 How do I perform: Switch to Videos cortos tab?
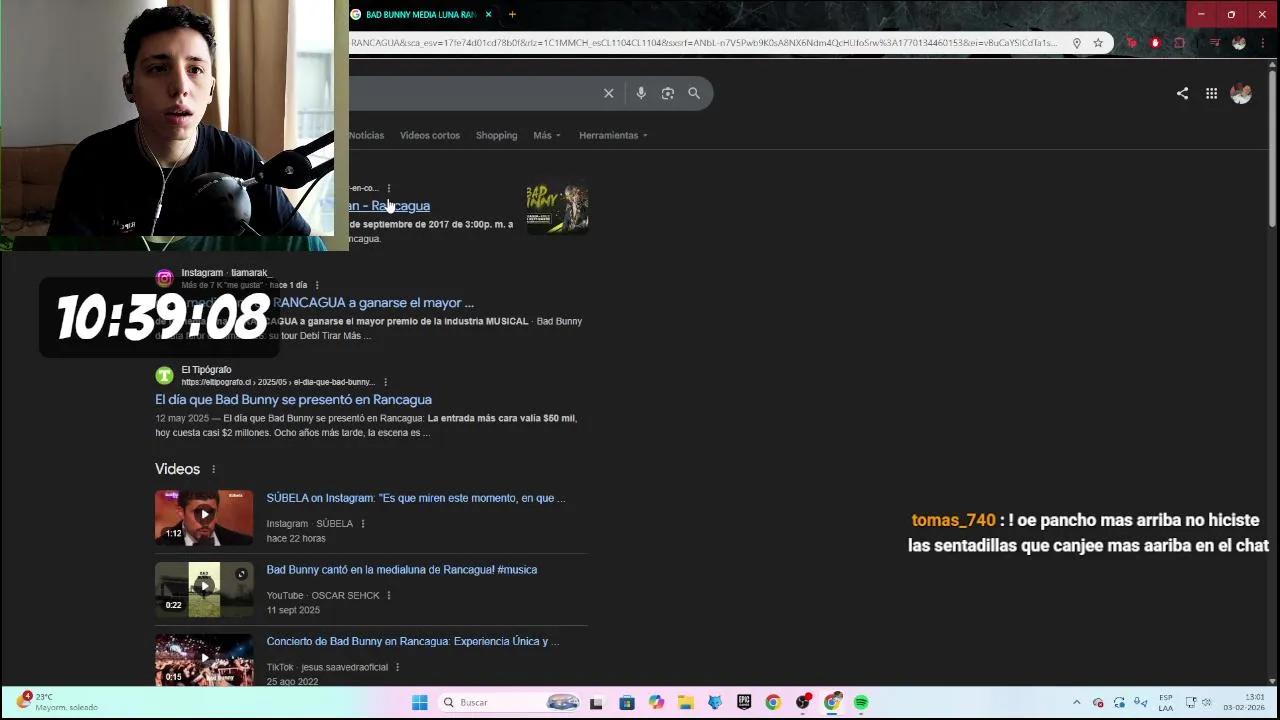click(430, 135)
